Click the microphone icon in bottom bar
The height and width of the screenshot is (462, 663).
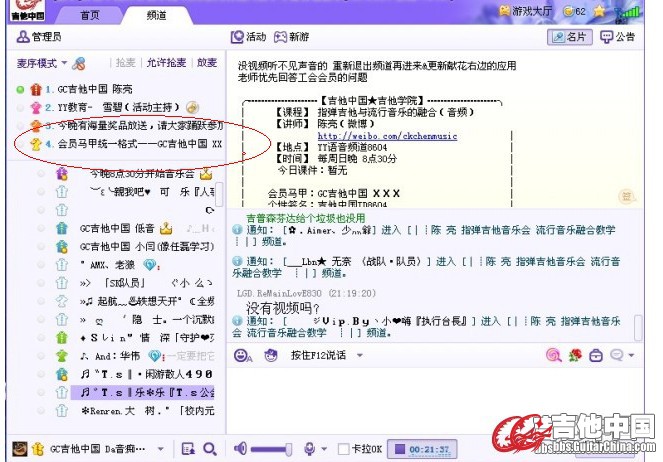coord(308,449)
